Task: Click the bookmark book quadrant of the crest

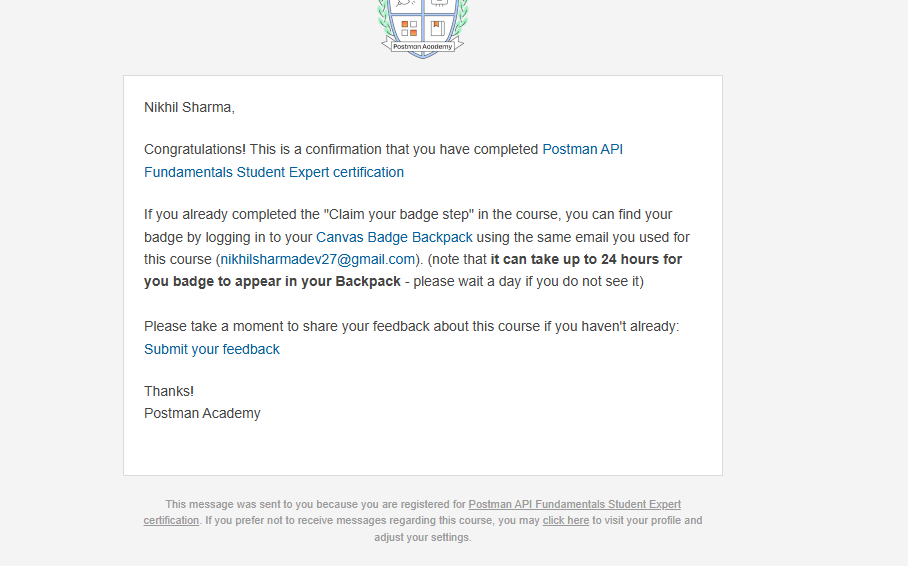Action: pyautogui.click(x=438, y=28)
